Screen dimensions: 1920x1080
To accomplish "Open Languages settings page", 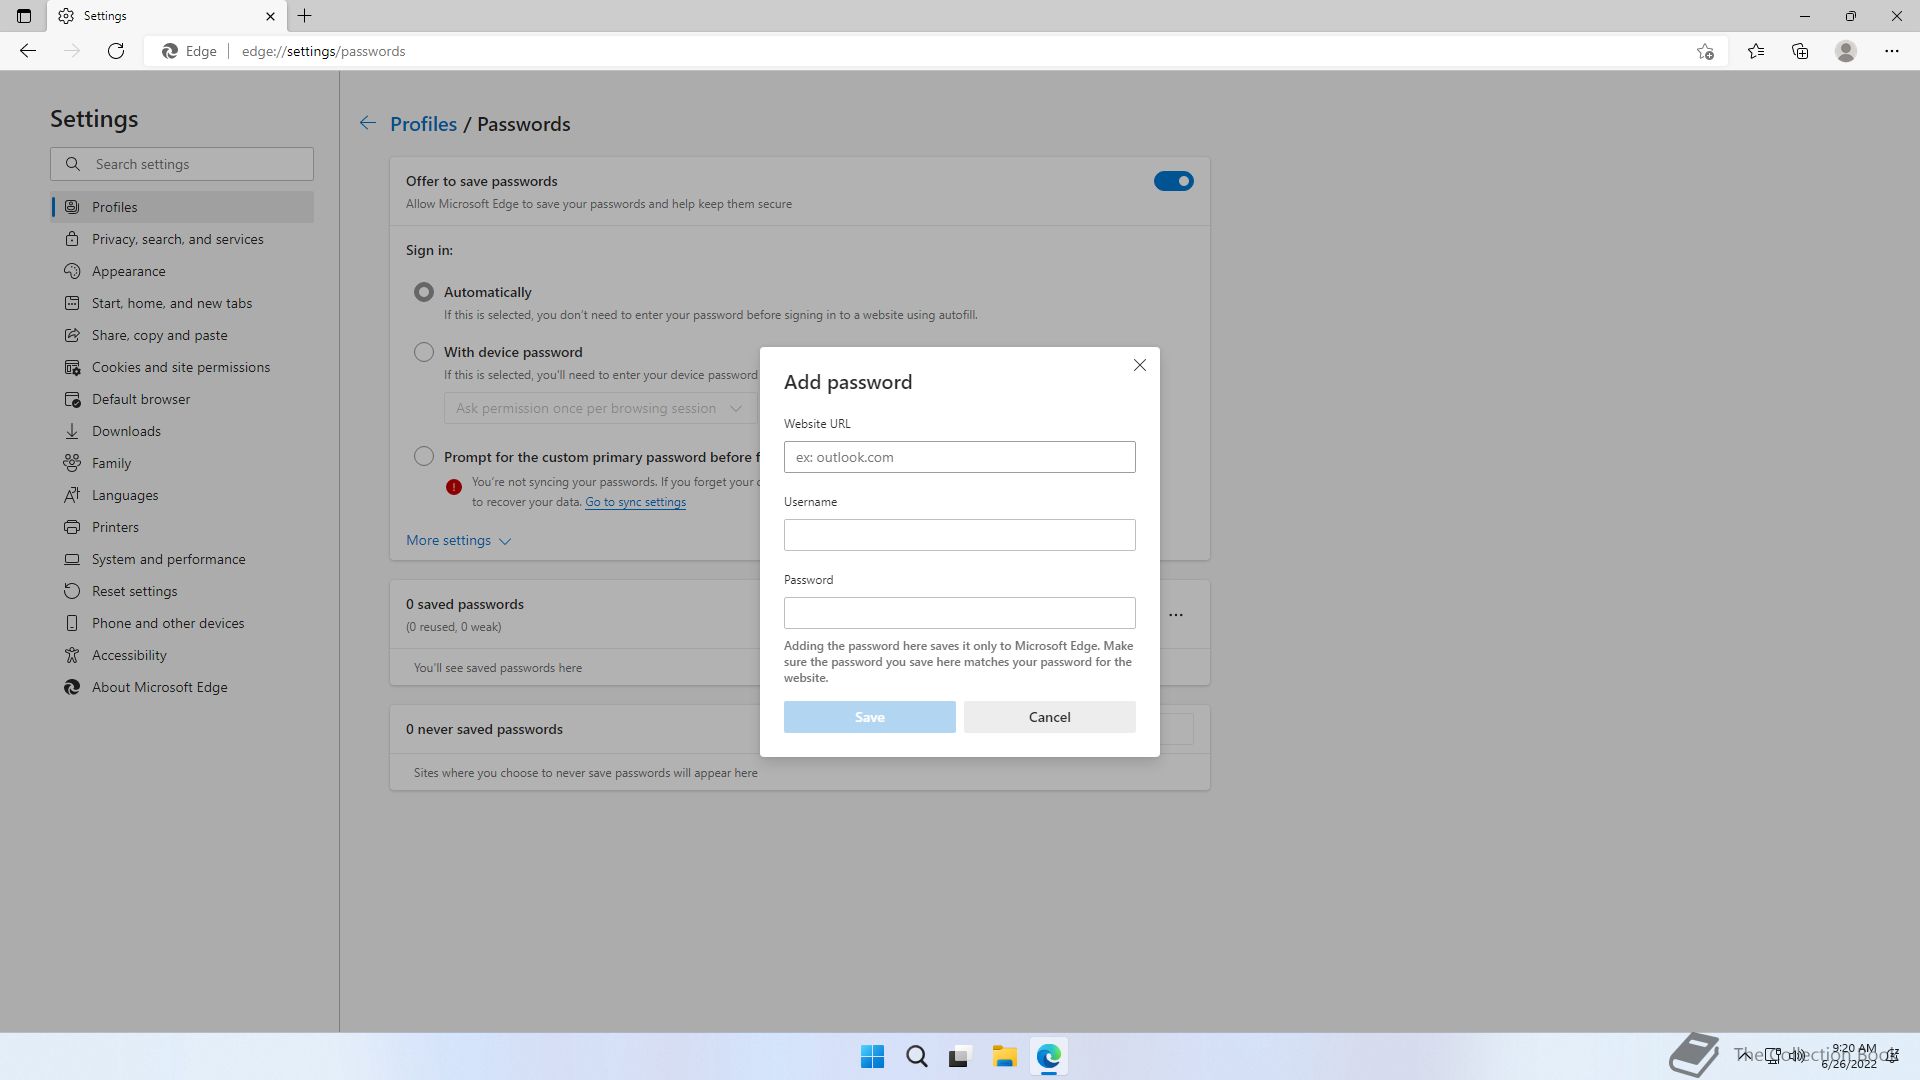I will click(x=182, y=495).
